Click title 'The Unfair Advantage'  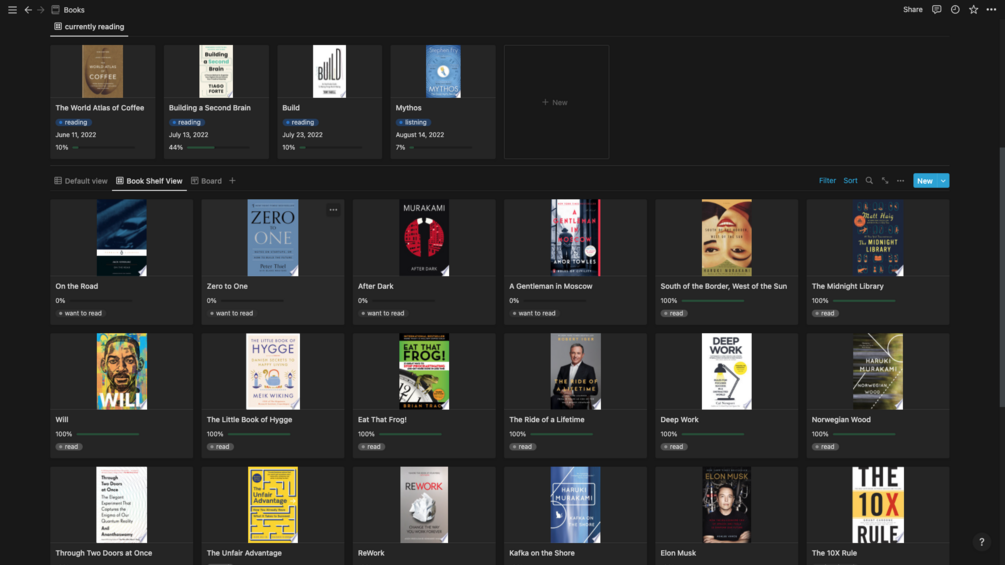[x=244, y=553]
